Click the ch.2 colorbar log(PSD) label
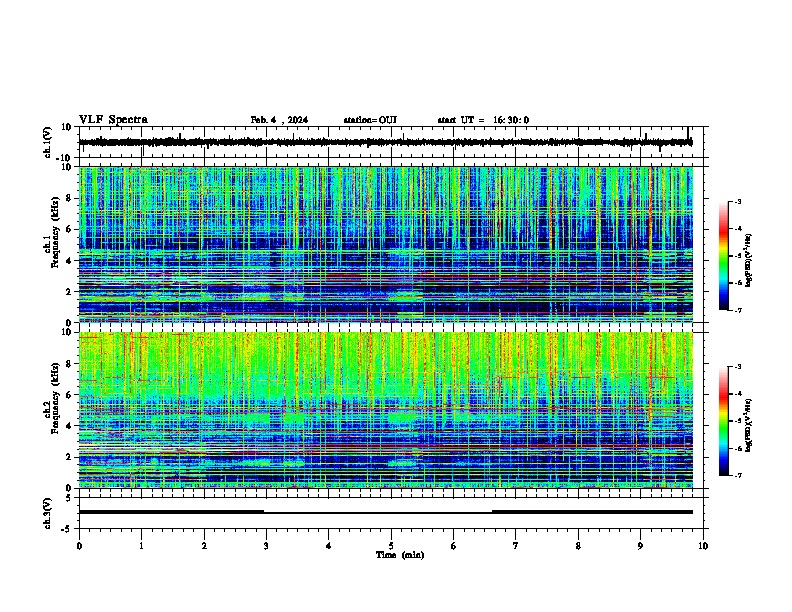This screenshot has width=792, height=612. pyautogui.click(x=748, y=425)
